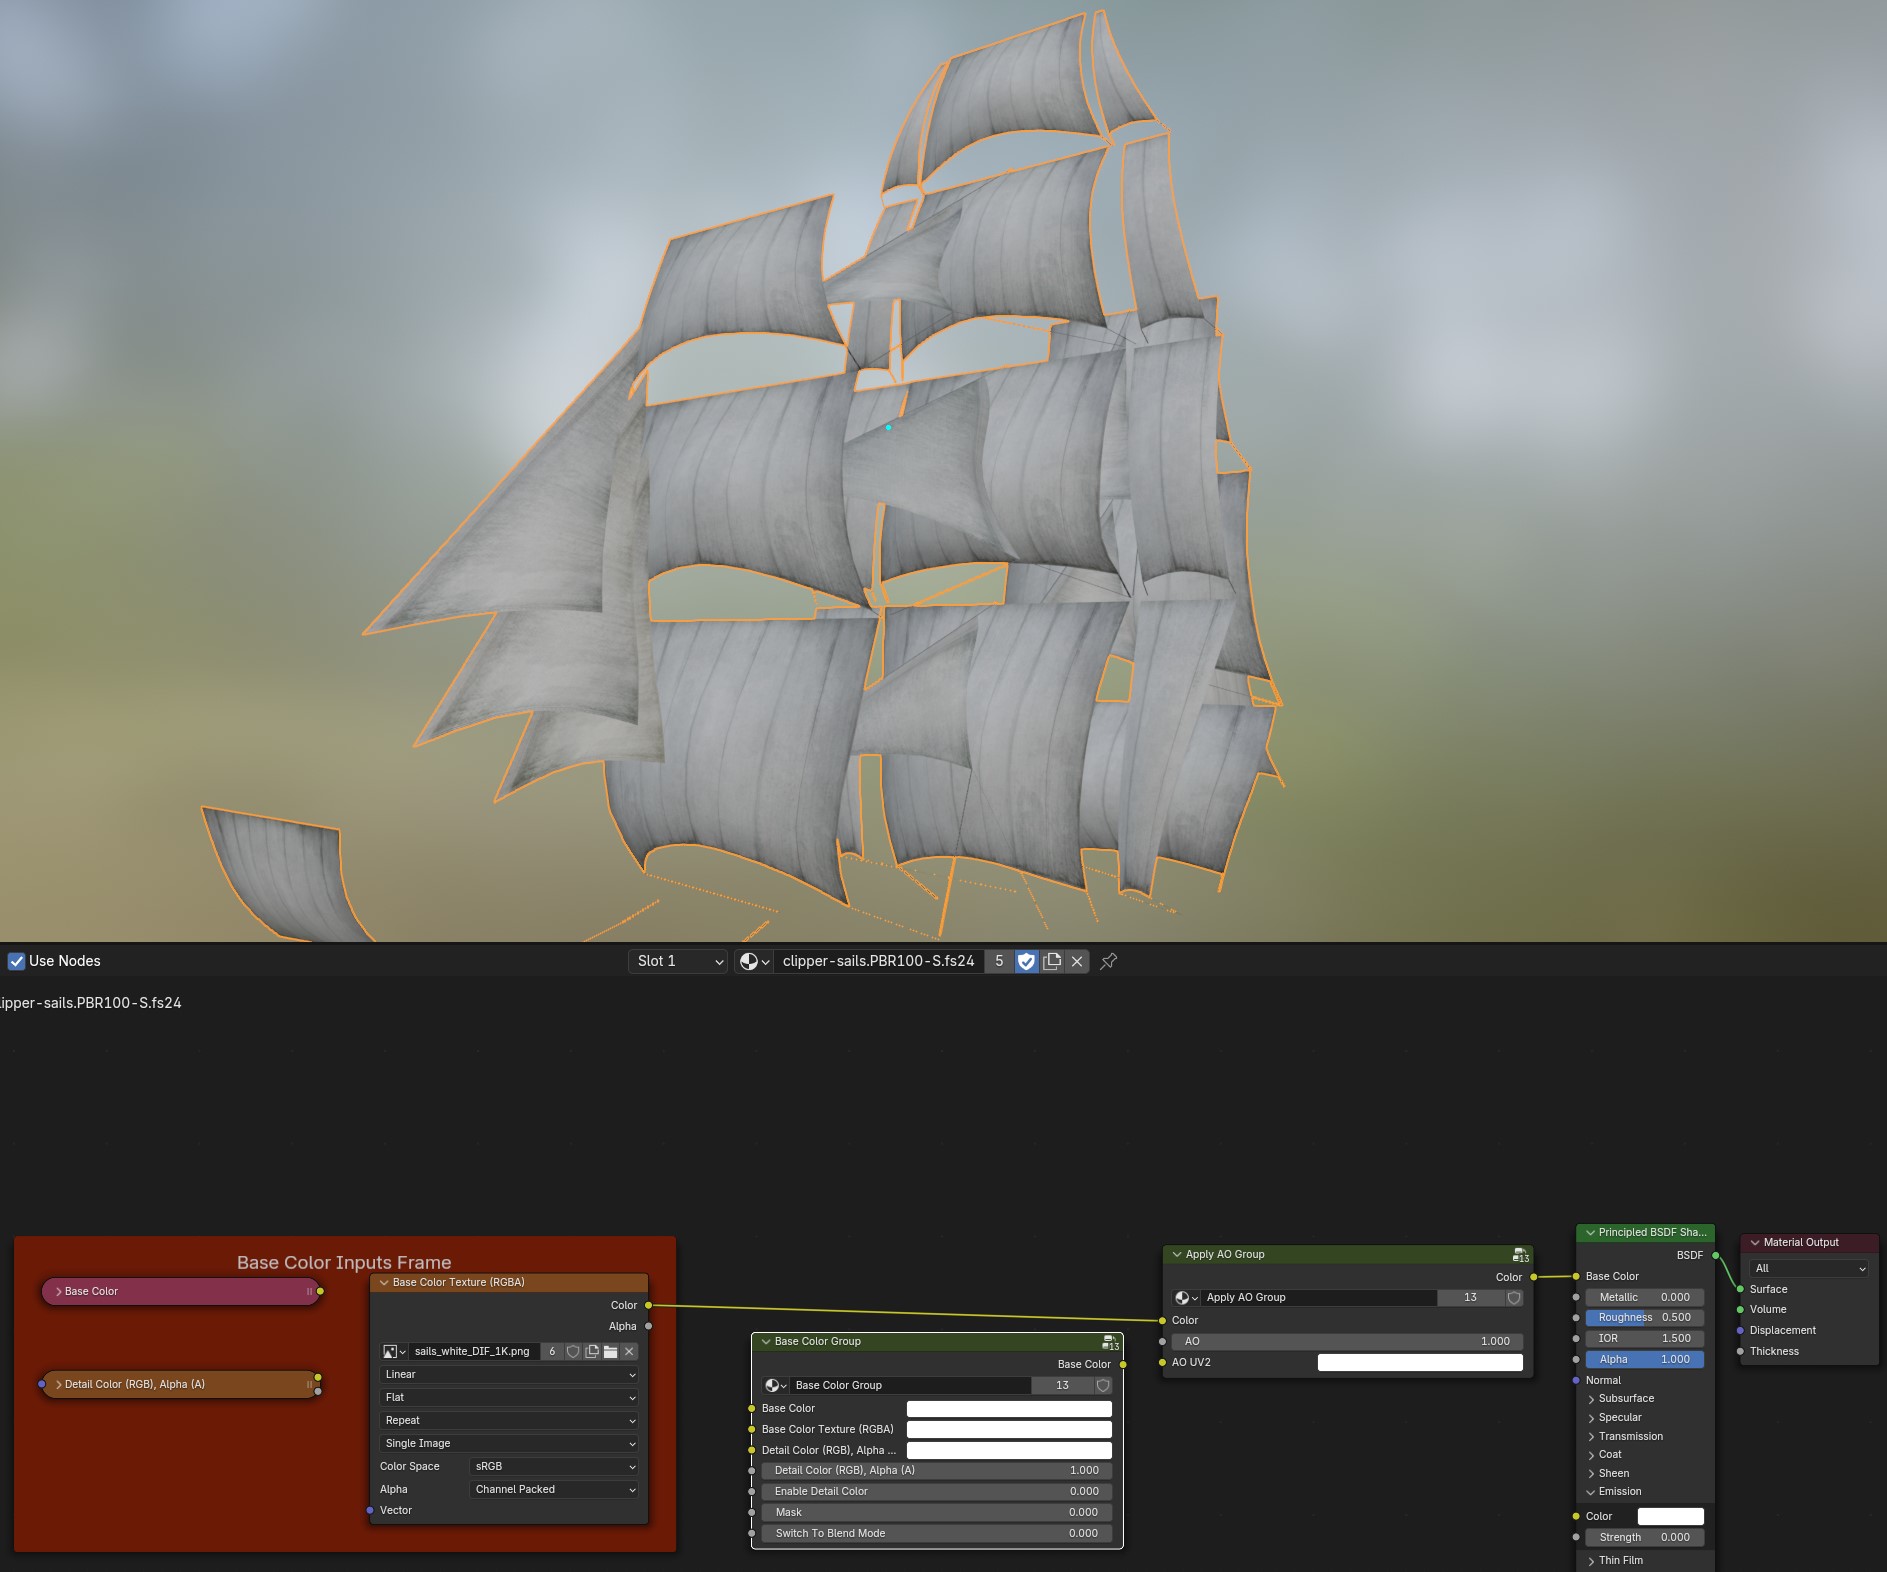The image size is (1887, 1572).
Task: Duplicate the clipper-sails material with New Material icon
Action: tap(1052, 961)
